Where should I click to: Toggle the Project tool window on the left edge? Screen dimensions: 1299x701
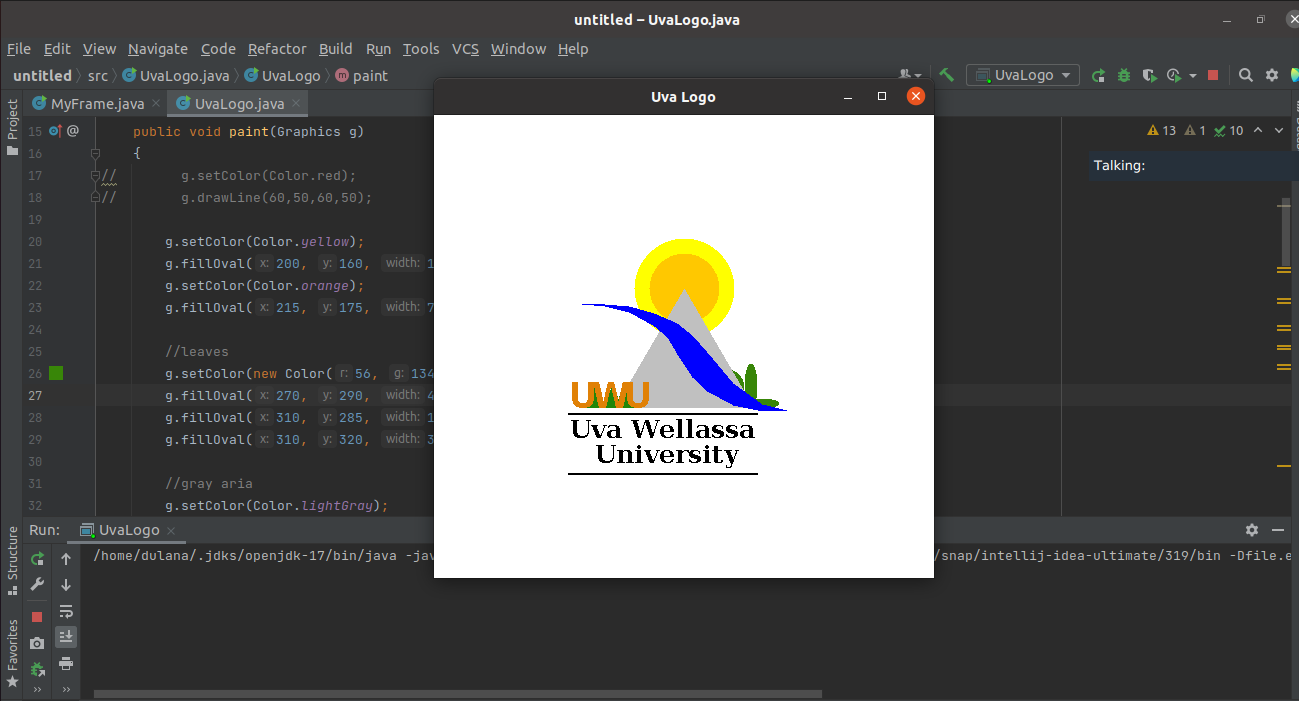click(x=12, y=127)
